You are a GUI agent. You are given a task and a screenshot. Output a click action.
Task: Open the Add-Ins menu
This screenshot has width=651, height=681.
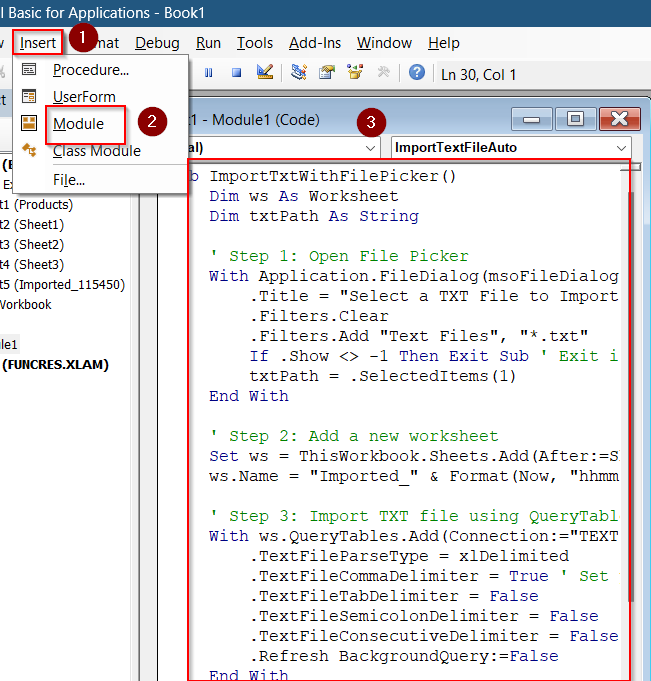315,43
